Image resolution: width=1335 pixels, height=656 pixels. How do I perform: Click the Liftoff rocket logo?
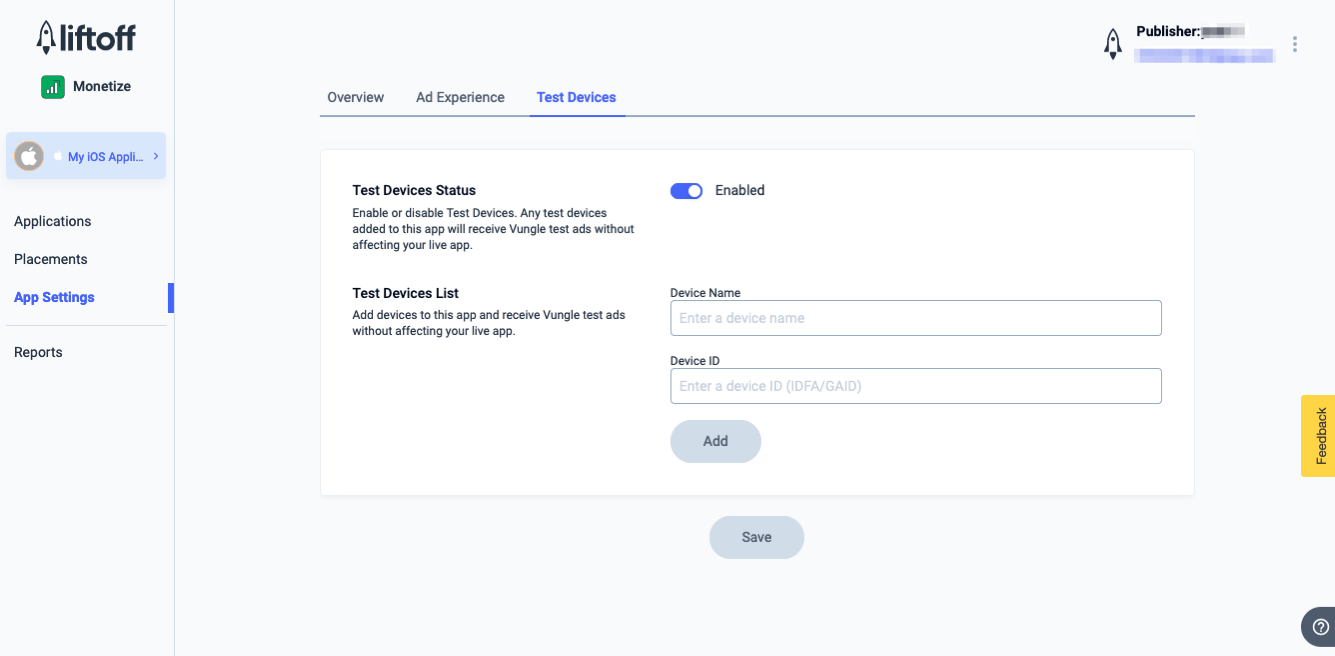[x=86, y=38]
